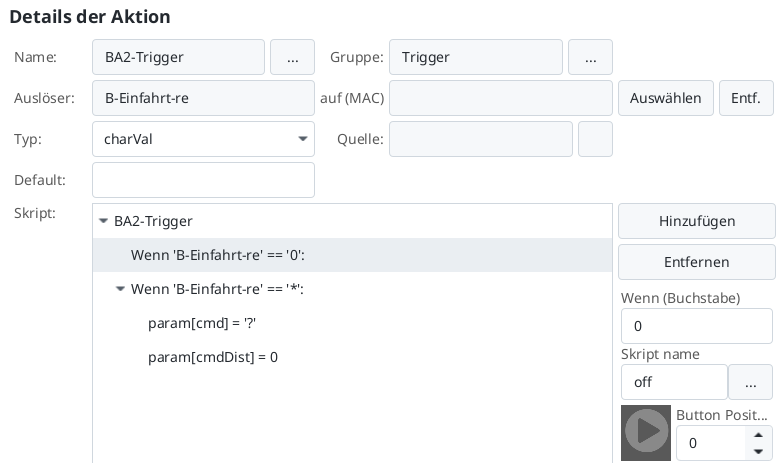
Task: Click the ellipsis button beside Skript name
Action: (750, 382)
